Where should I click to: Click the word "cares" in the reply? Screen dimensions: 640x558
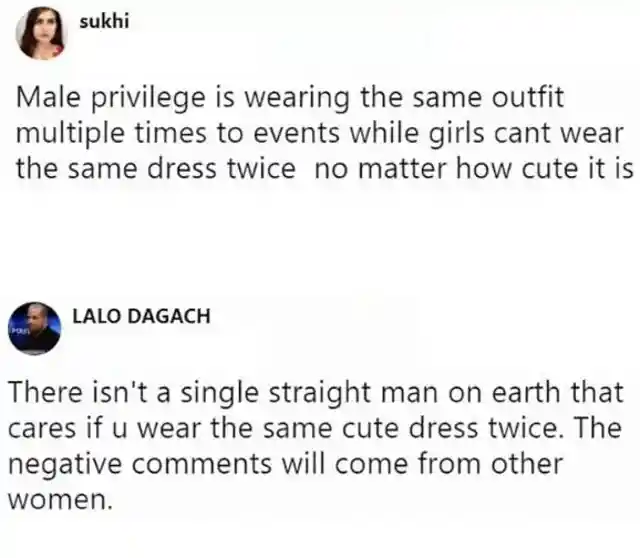coord(42,429)
